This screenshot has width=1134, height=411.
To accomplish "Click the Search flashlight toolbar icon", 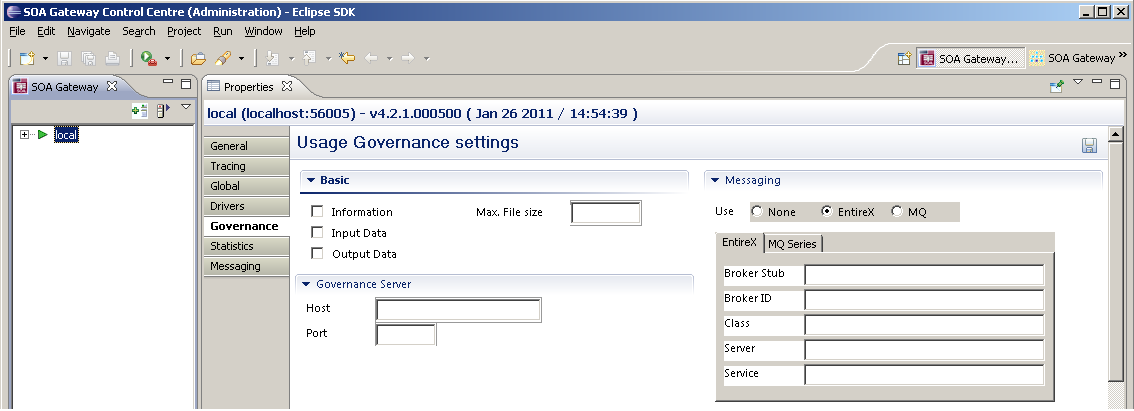I will click(223, 58).
